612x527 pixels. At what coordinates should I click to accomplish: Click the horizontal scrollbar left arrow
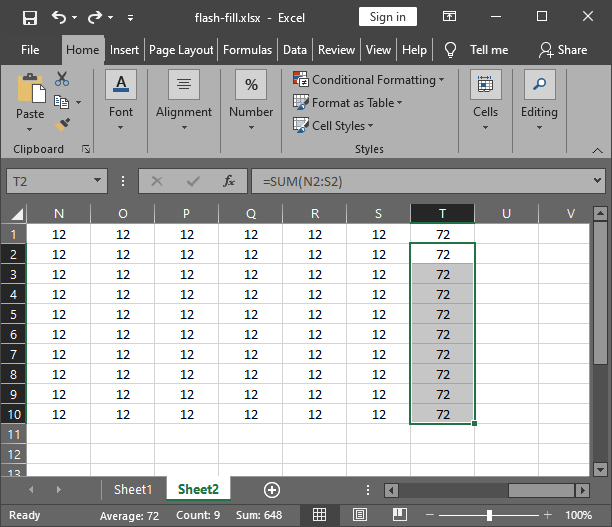pos(391,490)
